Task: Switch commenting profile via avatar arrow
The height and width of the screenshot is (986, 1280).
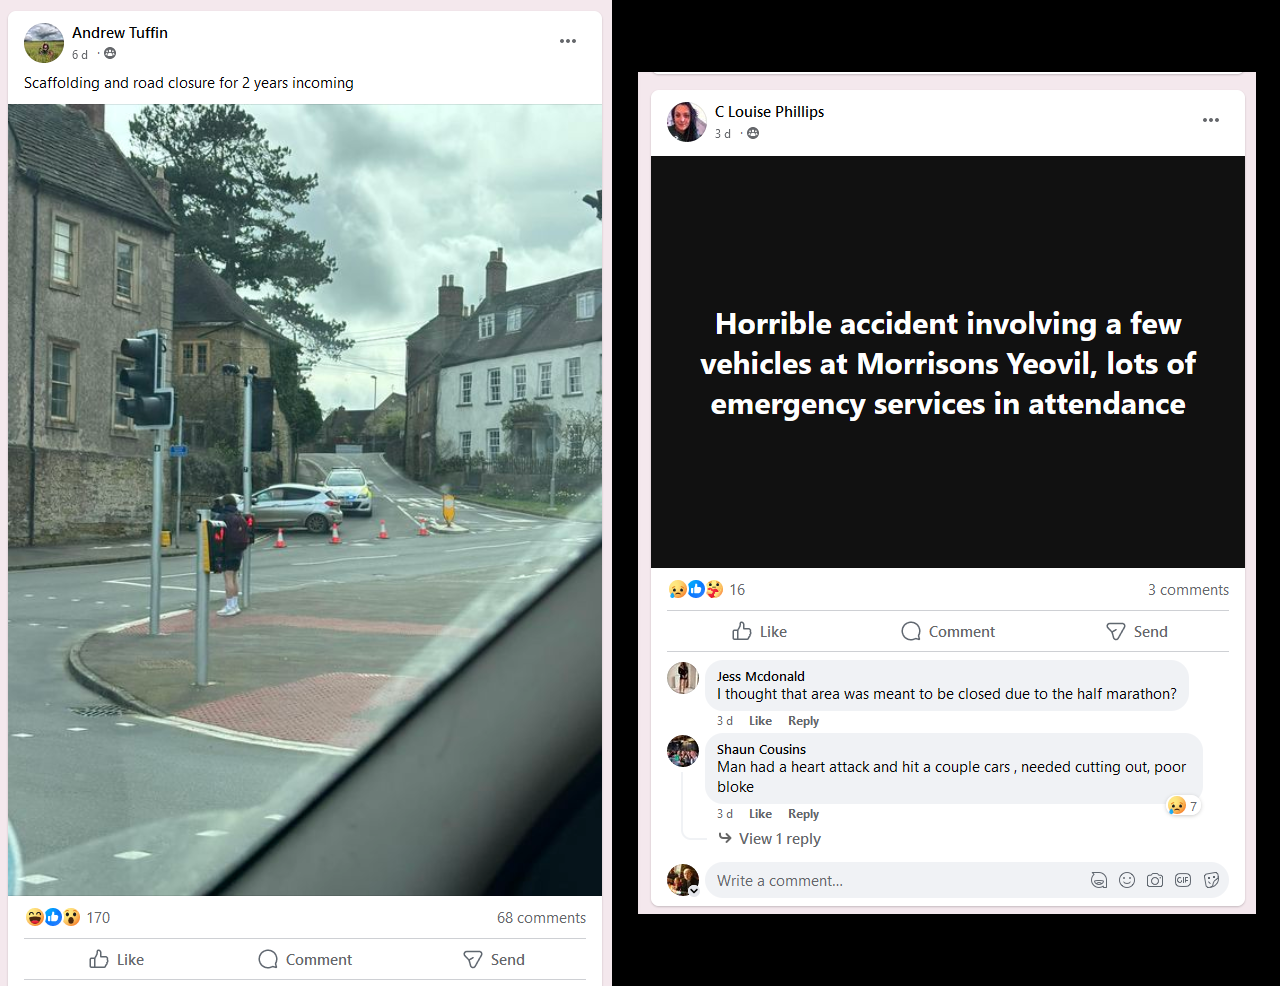Action: coord(694,890)
